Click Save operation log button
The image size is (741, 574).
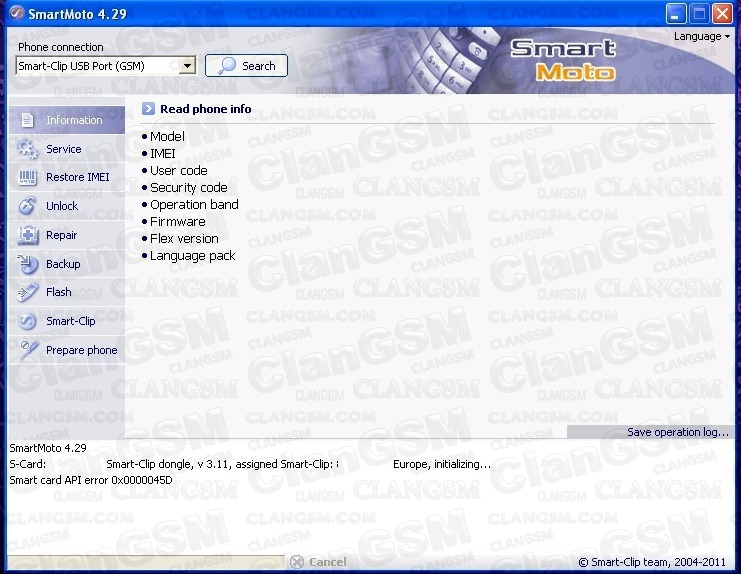650,432
